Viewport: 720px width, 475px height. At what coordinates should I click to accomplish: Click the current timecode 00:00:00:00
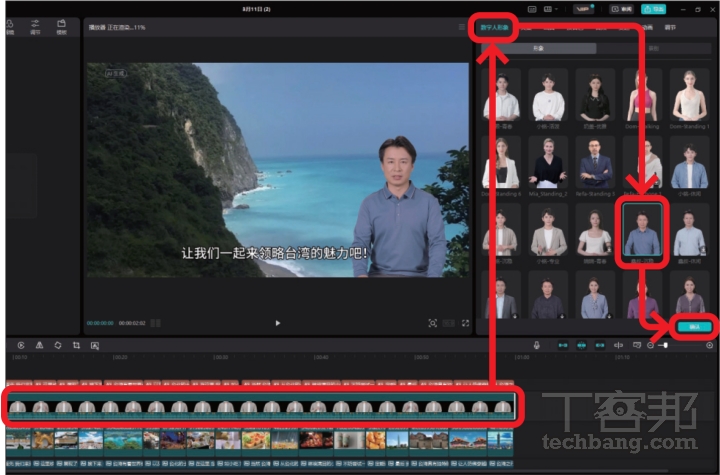pos(100,323)
